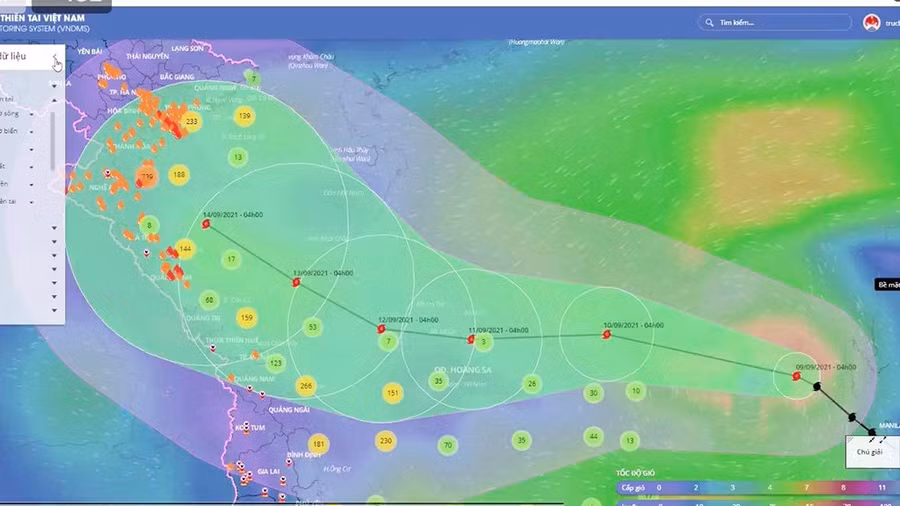Viewport: 900px width, 506px height.
Task: Expand the last dropdown arrow in side panel
Action: click(x=53, y=311)
